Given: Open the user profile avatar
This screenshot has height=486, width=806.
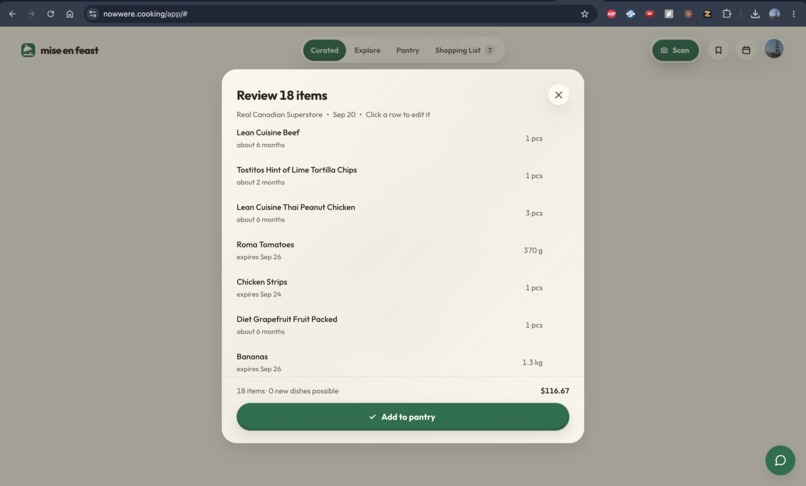Looking at the screenshot, I should (x=774, y=49).
